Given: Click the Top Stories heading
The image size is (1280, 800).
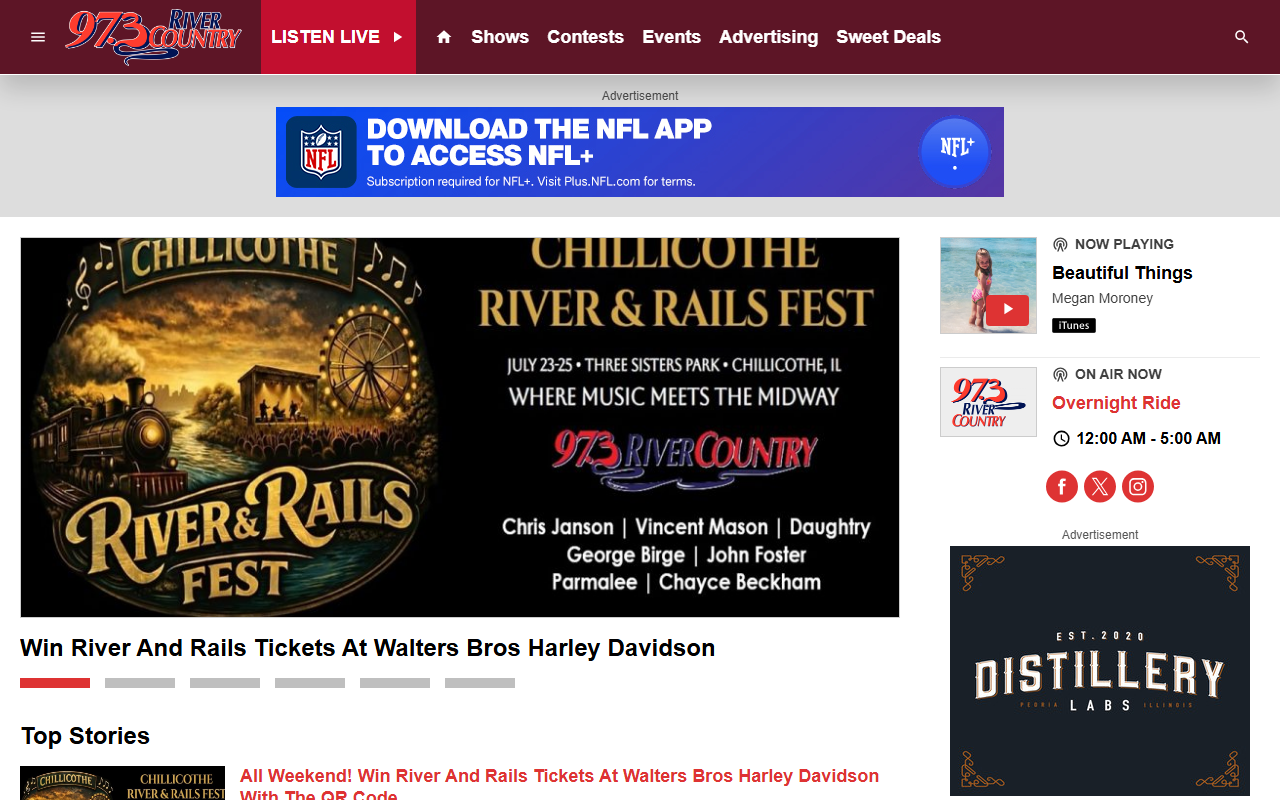Looking at the screenshot, I should pos(85,736).
